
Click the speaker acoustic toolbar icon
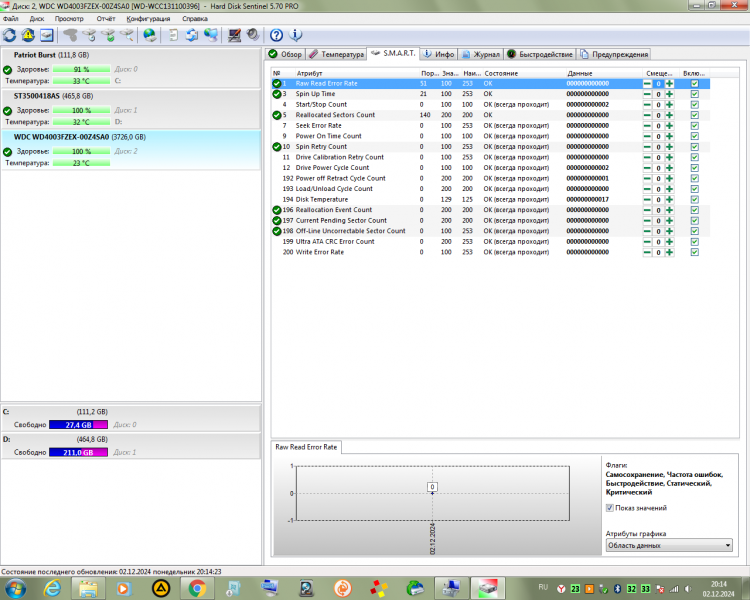tap(253, 35)
